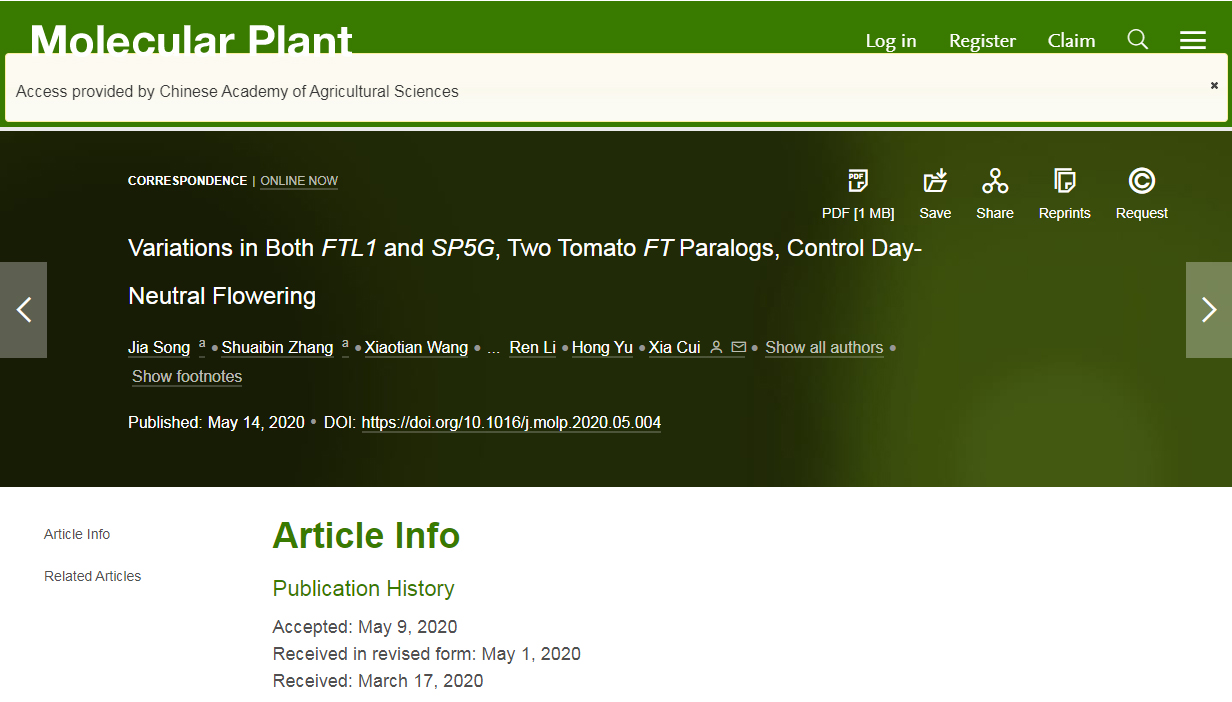Jump to Article Info section
Viewport: 1232px width, 702px height.
[77, 534]
